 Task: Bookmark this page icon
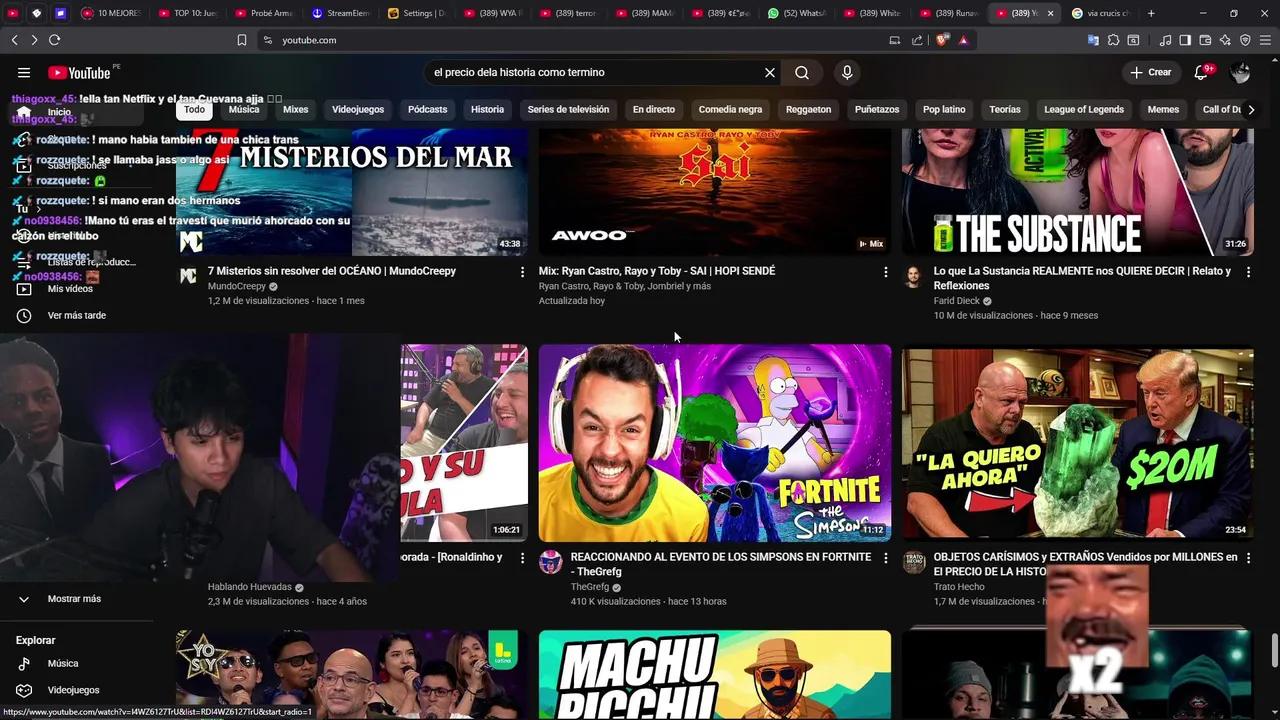point(242,40)
